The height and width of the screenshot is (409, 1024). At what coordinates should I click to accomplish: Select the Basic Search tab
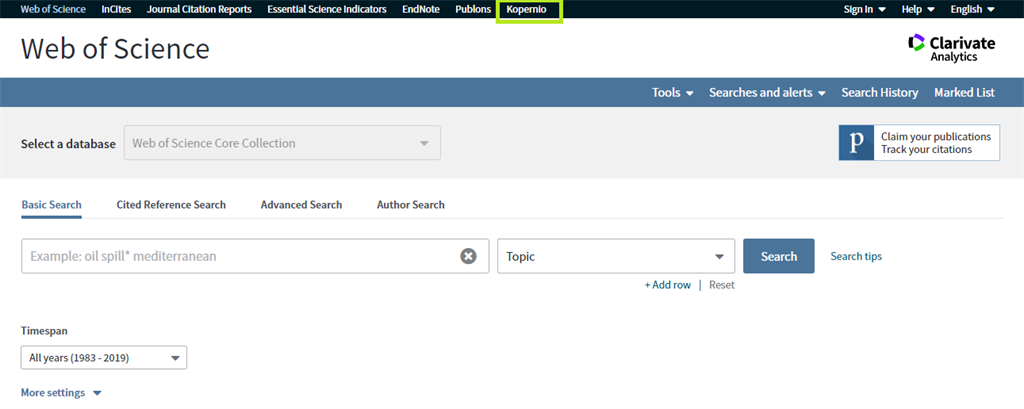(52, 204)
